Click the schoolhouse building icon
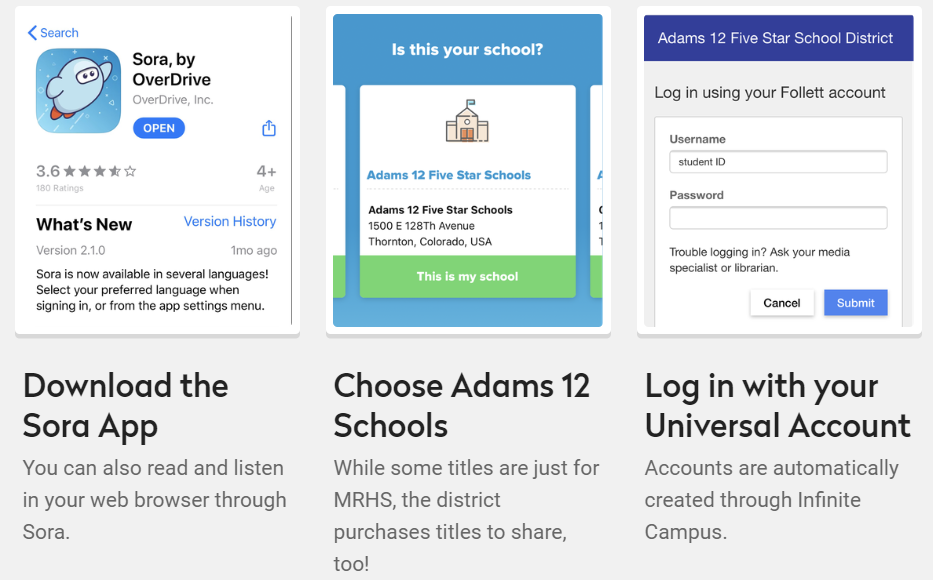This screenshot has width=933, height=580. pos(467,121)
